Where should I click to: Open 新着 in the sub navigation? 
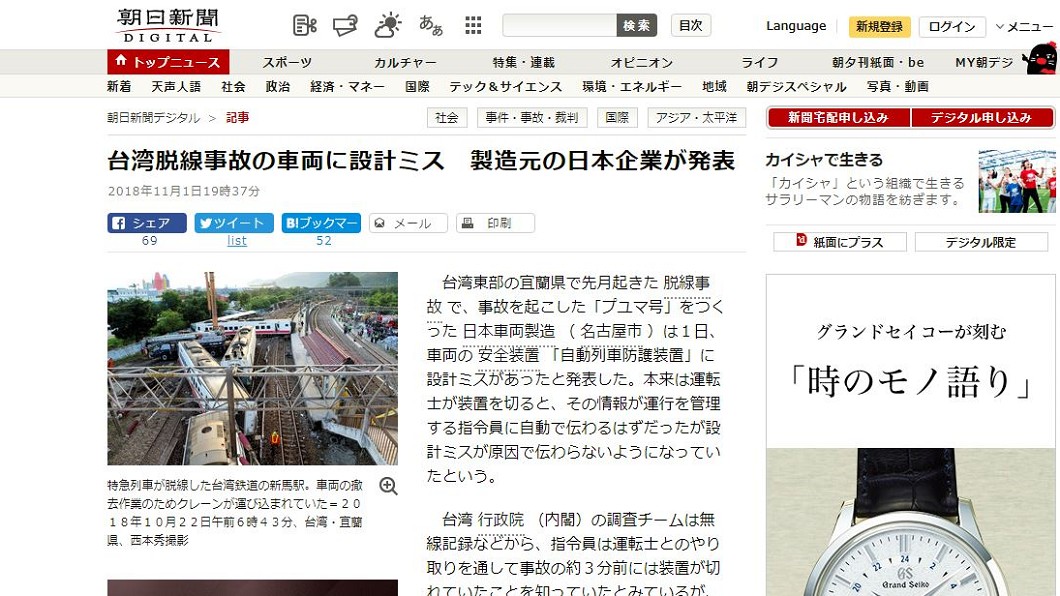click(x=120, y=86)
